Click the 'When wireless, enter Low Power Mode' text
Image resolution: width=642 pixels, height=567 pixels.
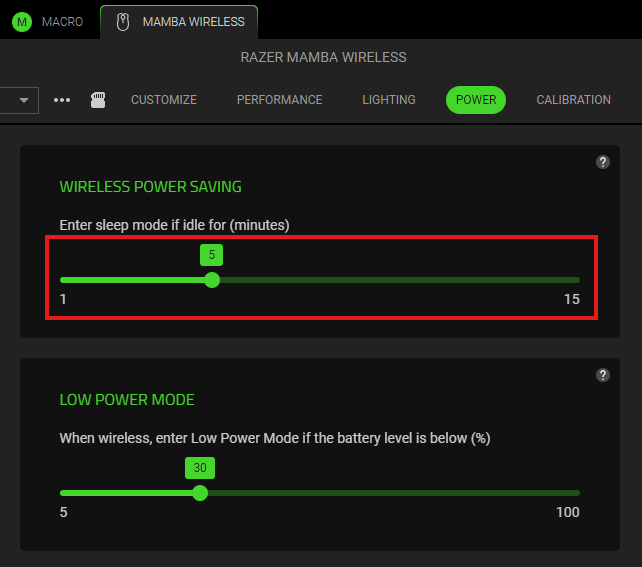(x=275, y=438)
